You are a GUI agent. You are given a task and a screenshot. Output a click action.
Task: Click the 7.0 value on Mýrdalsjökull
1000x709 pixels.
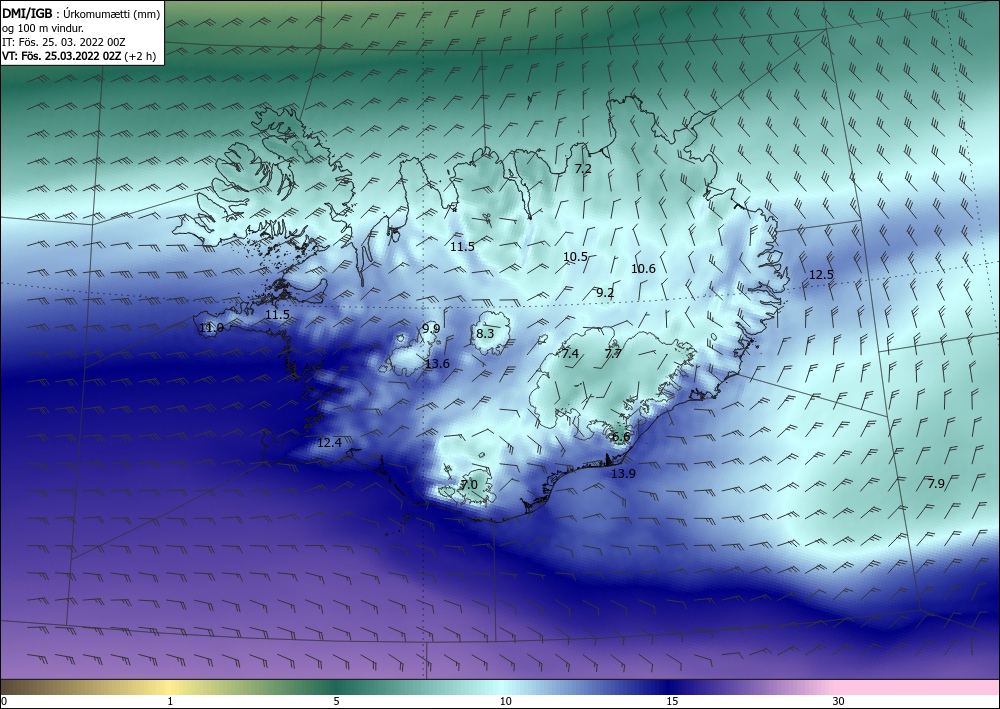point(469,485)
